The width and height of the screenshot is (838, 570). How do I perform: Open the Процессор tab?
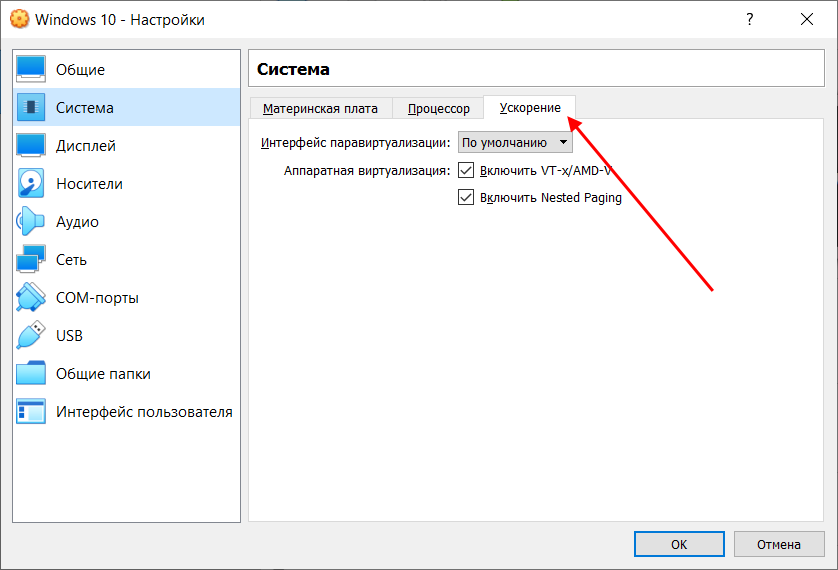click(438, 109)
